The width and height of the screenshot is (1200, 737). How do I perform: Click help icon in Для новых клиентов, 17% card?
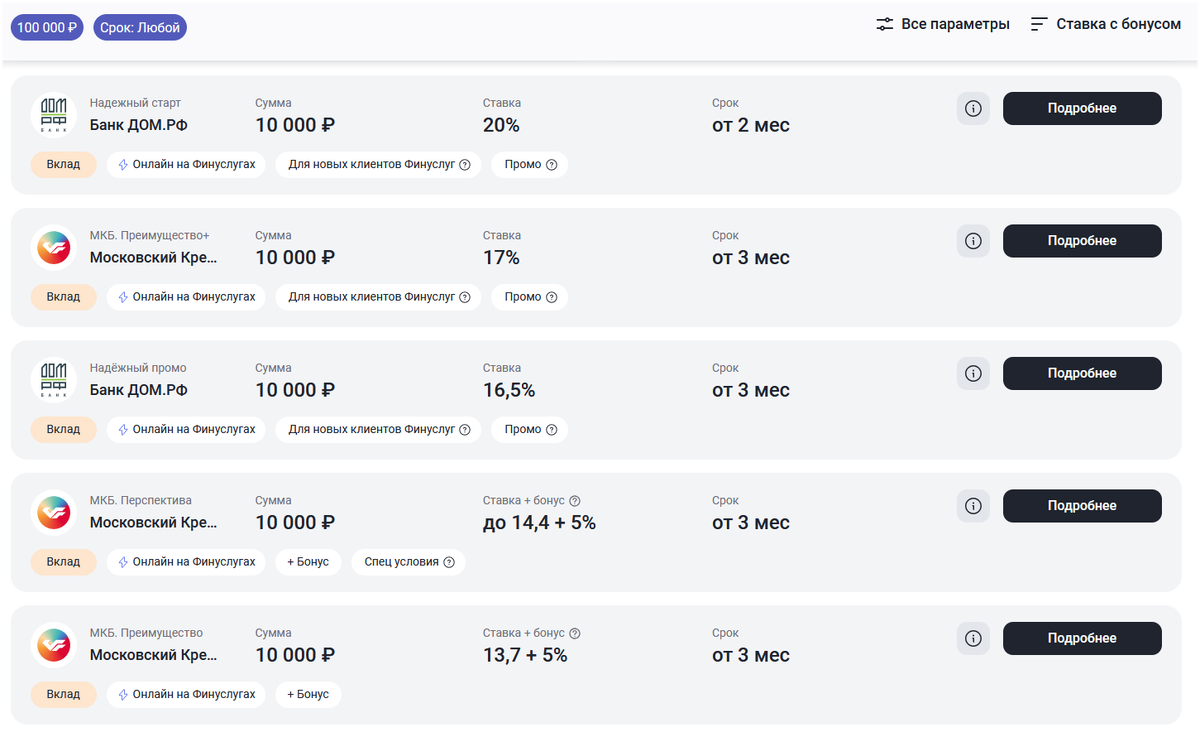click(465, 297)
